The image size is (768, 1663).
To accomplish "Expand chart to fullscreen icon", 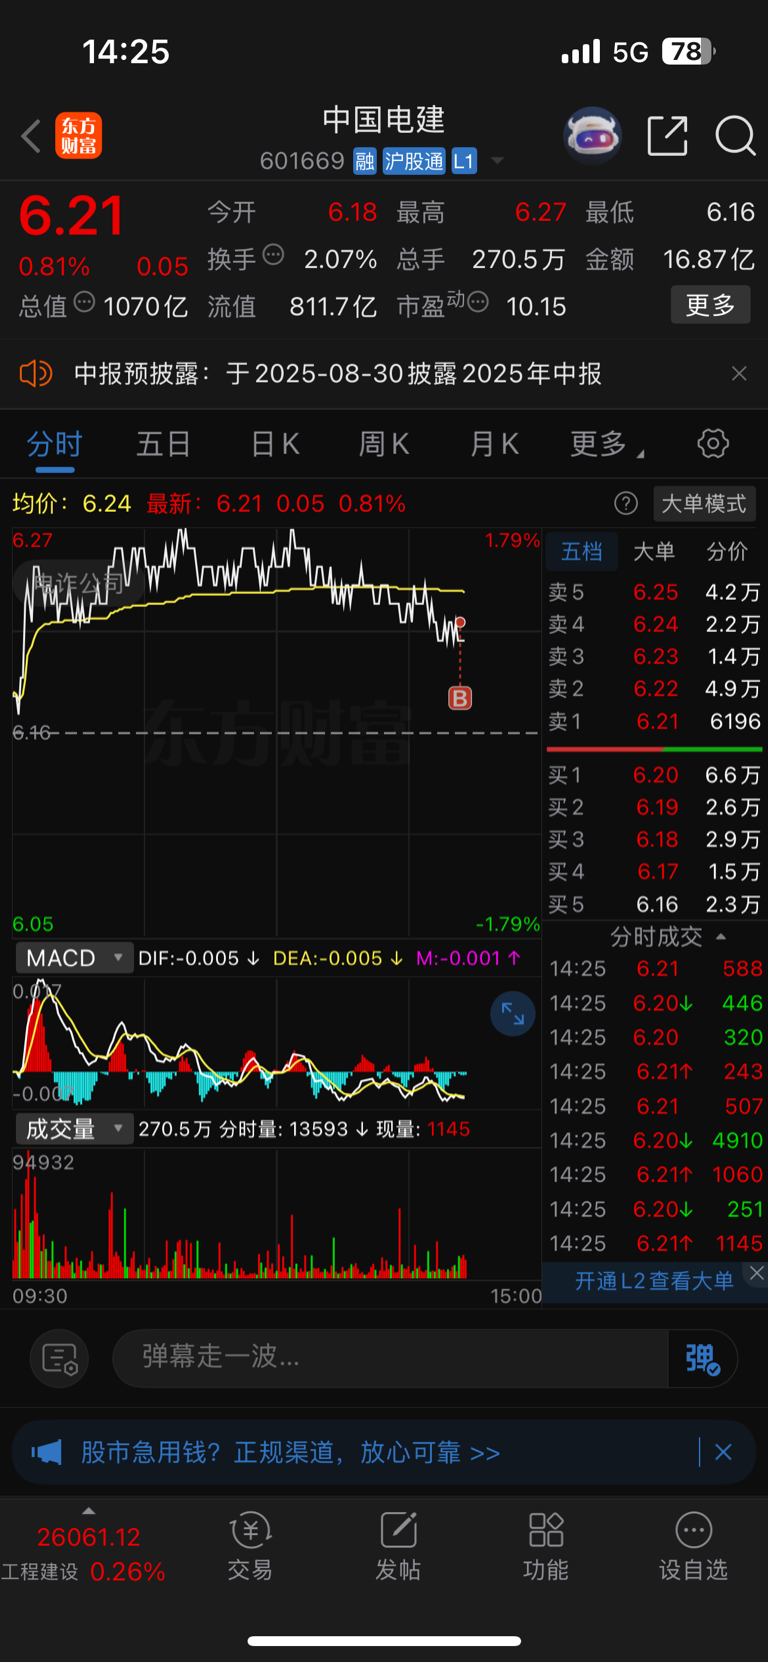I will [513, 1014].
